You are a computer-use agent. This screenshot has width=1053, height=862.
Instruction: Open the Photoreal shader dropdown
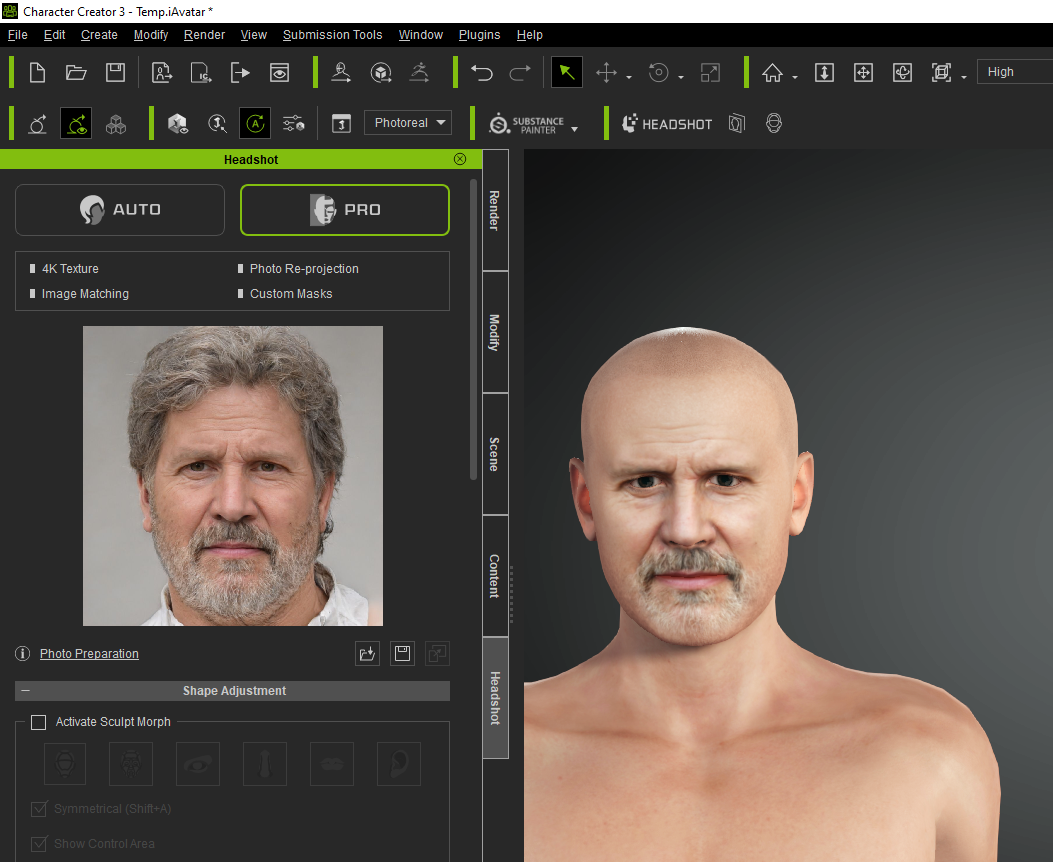point(408,123)
